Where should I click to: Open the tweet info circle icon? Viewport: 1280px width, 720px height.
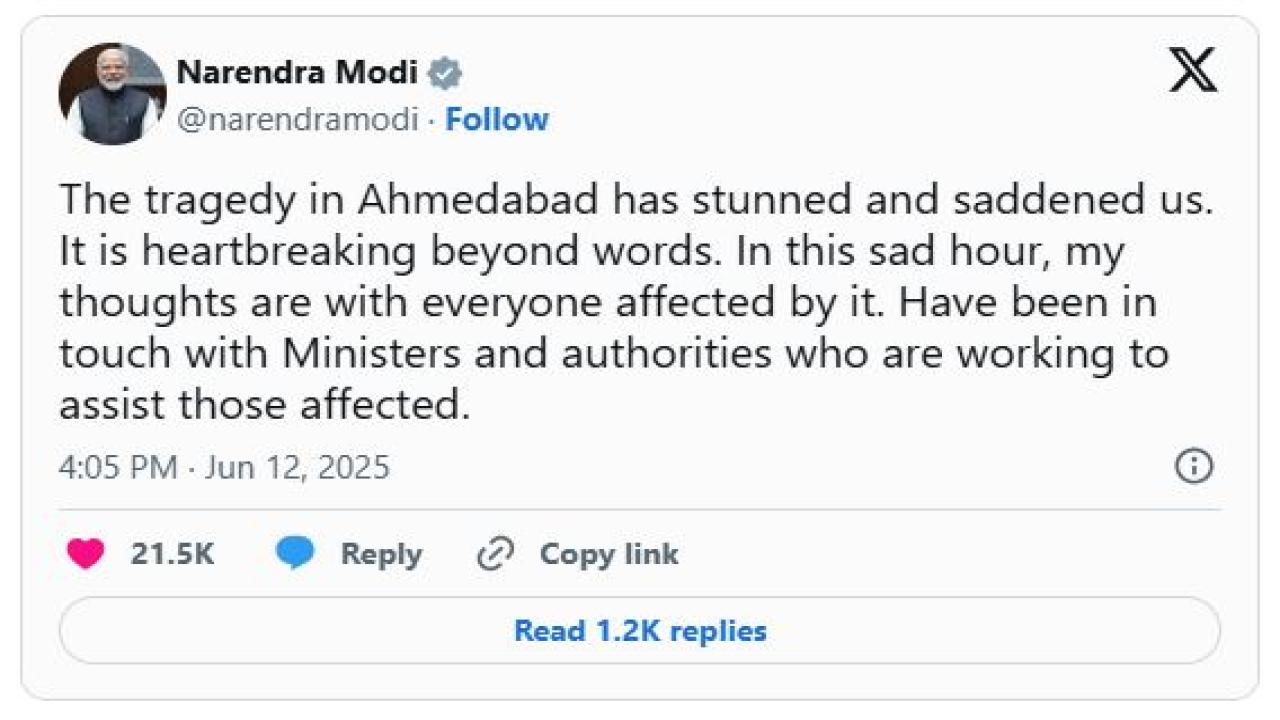[x=1194, y=467]
